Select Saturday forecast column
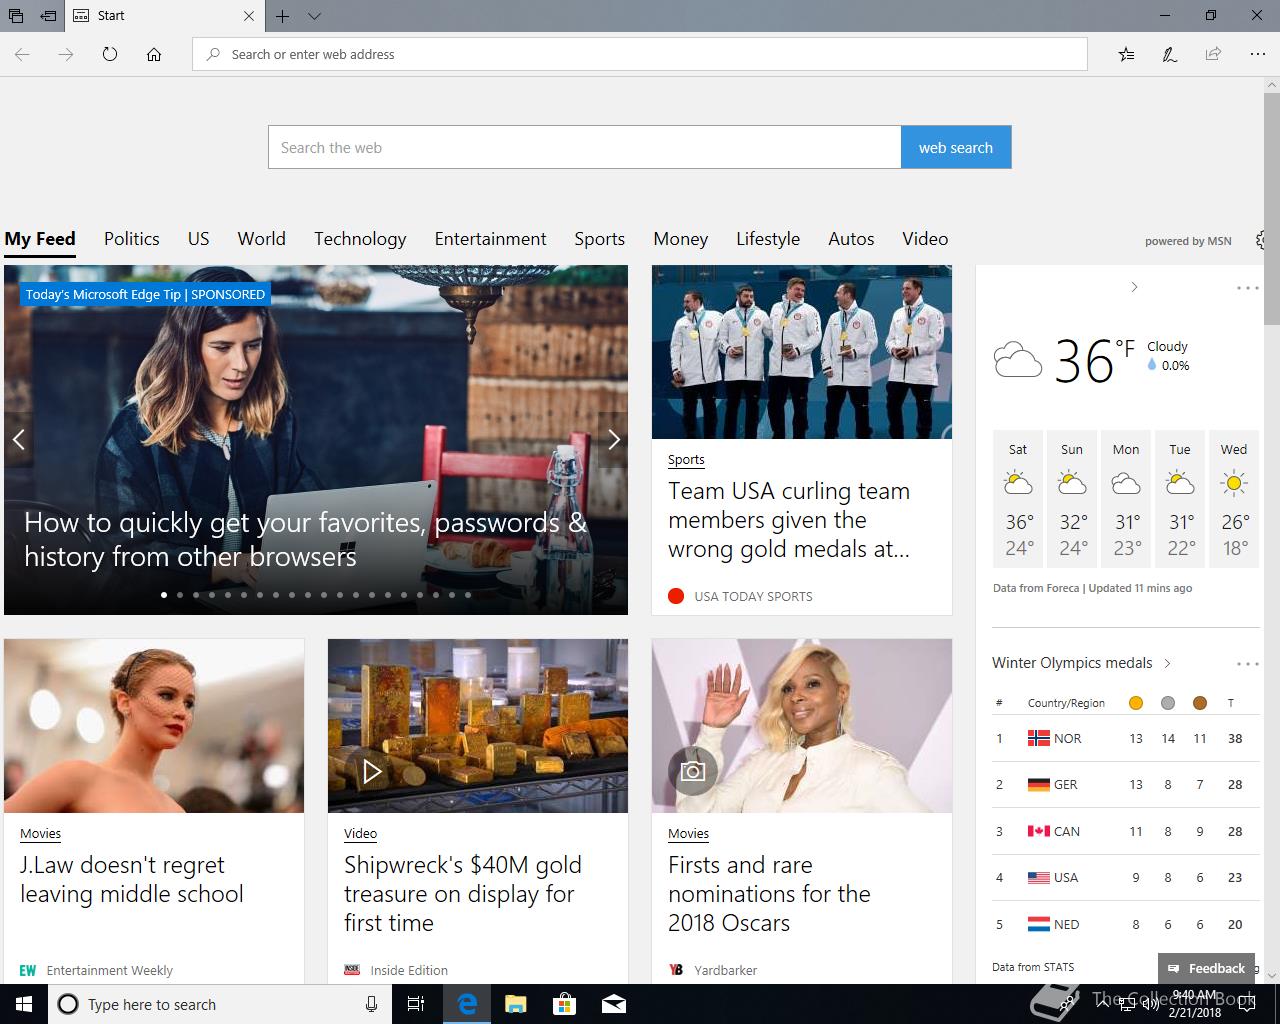Image resolution: width=1280 pixels, height=1024 pixels. click(x=1018, y=501)
